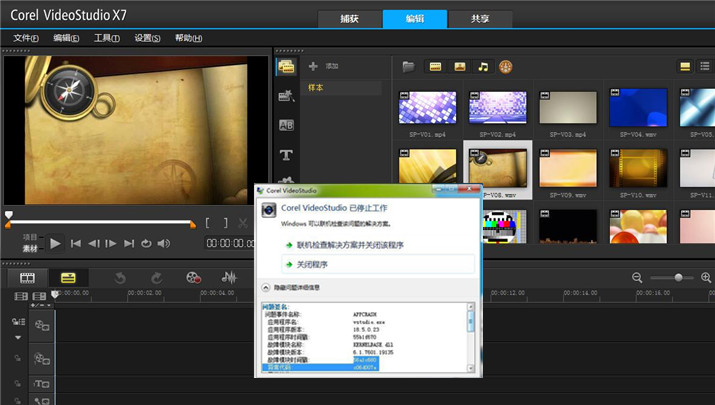Image resolution: width=715 pixels, height=405 pixels.
Task: Click the round orange library toolbar icon
Action: coord(505,67)
